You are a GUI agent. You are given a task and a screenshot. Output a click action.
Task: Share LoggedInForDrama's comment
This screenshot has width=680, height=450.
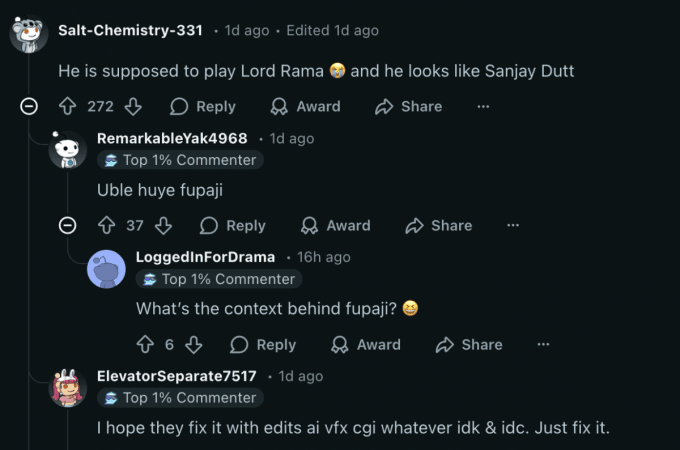(x=469, y=344)
